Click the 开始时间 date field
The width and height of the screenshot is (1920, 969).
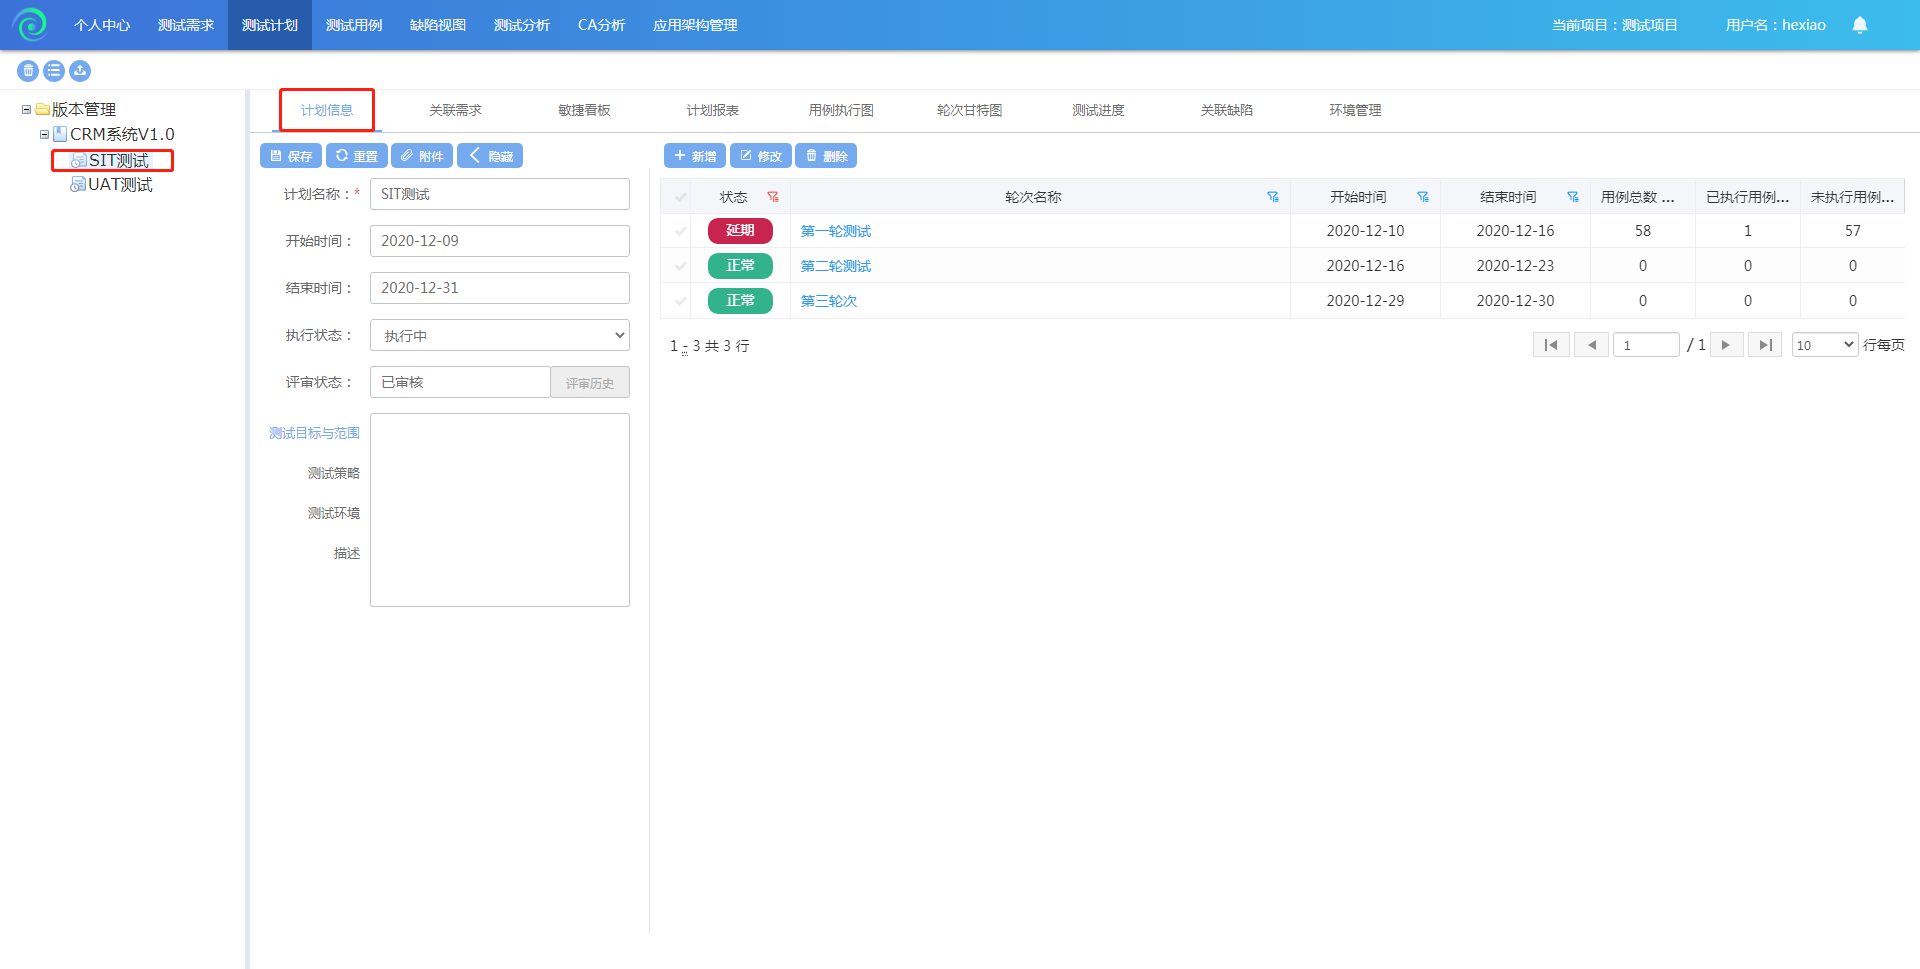[500, 241]
